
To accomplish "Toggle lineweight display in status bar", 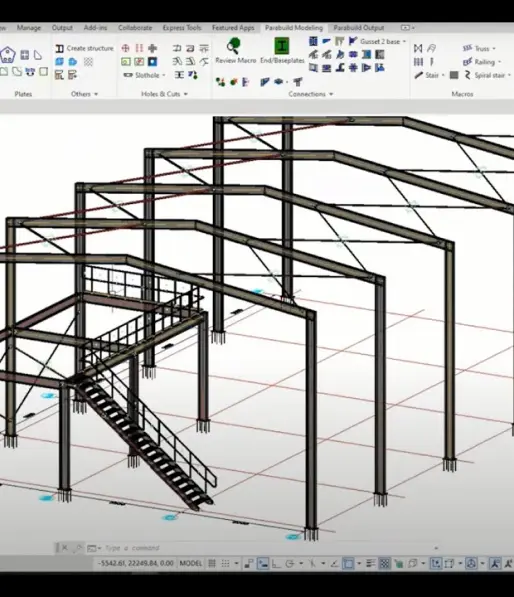I will [370, 563].
